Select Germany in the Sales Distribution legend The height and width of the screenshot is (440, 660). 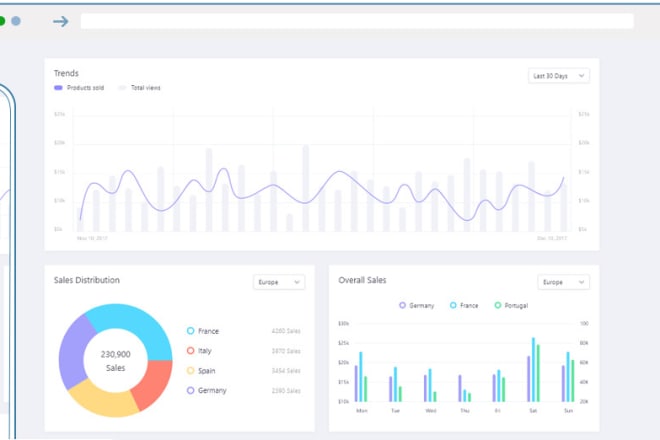[207, 390]
